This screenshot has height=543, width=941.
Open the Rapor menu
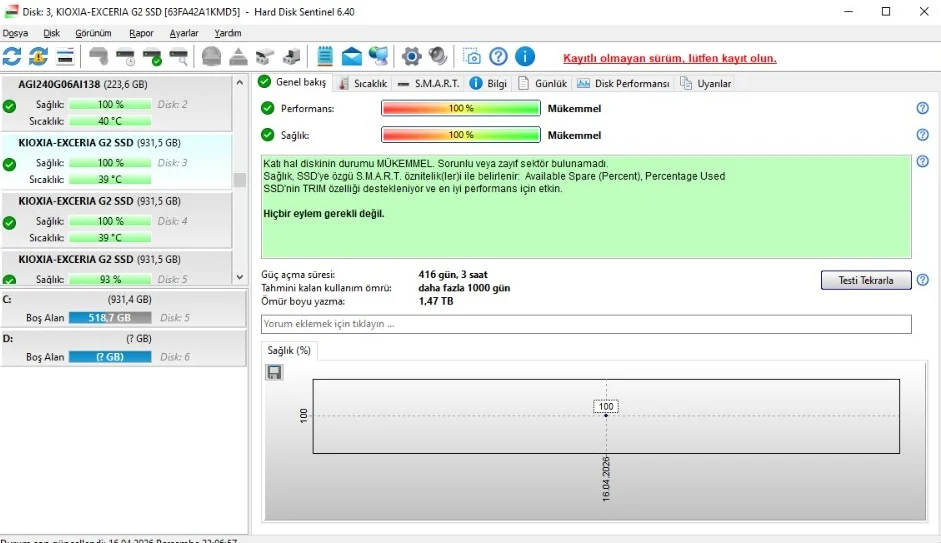141,33
